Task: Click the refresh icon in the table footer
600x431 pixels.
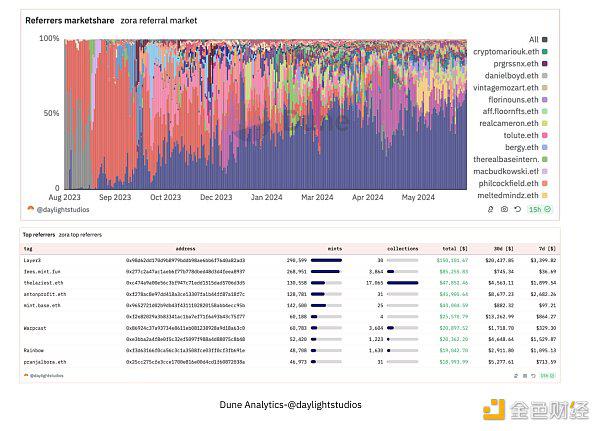Action: 533,376
